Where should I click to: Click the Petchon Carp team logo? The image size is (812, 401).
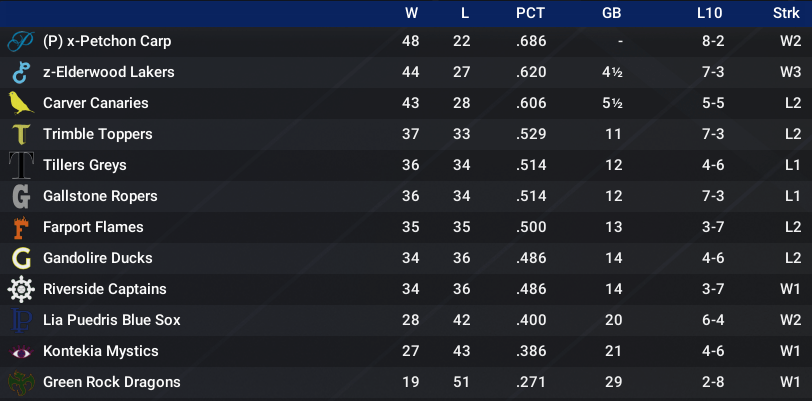21,41
